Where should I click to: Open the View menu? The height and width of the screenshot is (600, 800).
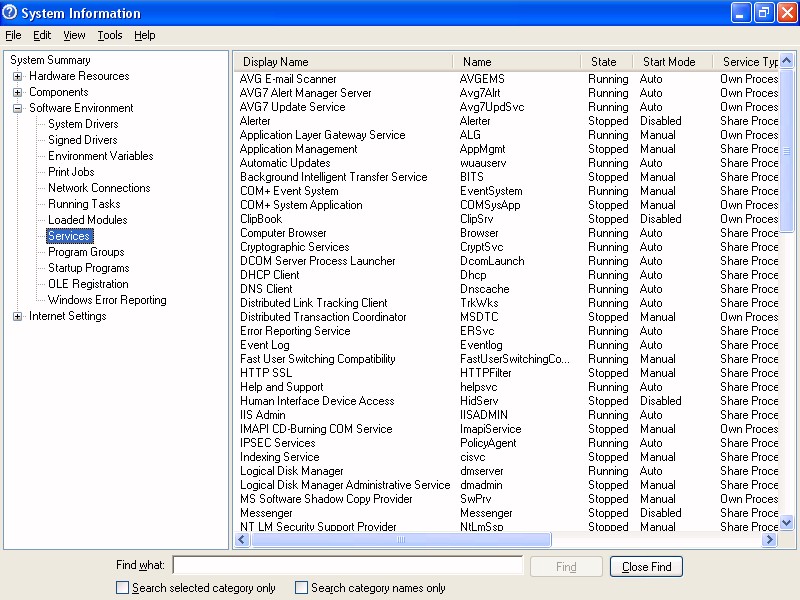tap(74, 35)
